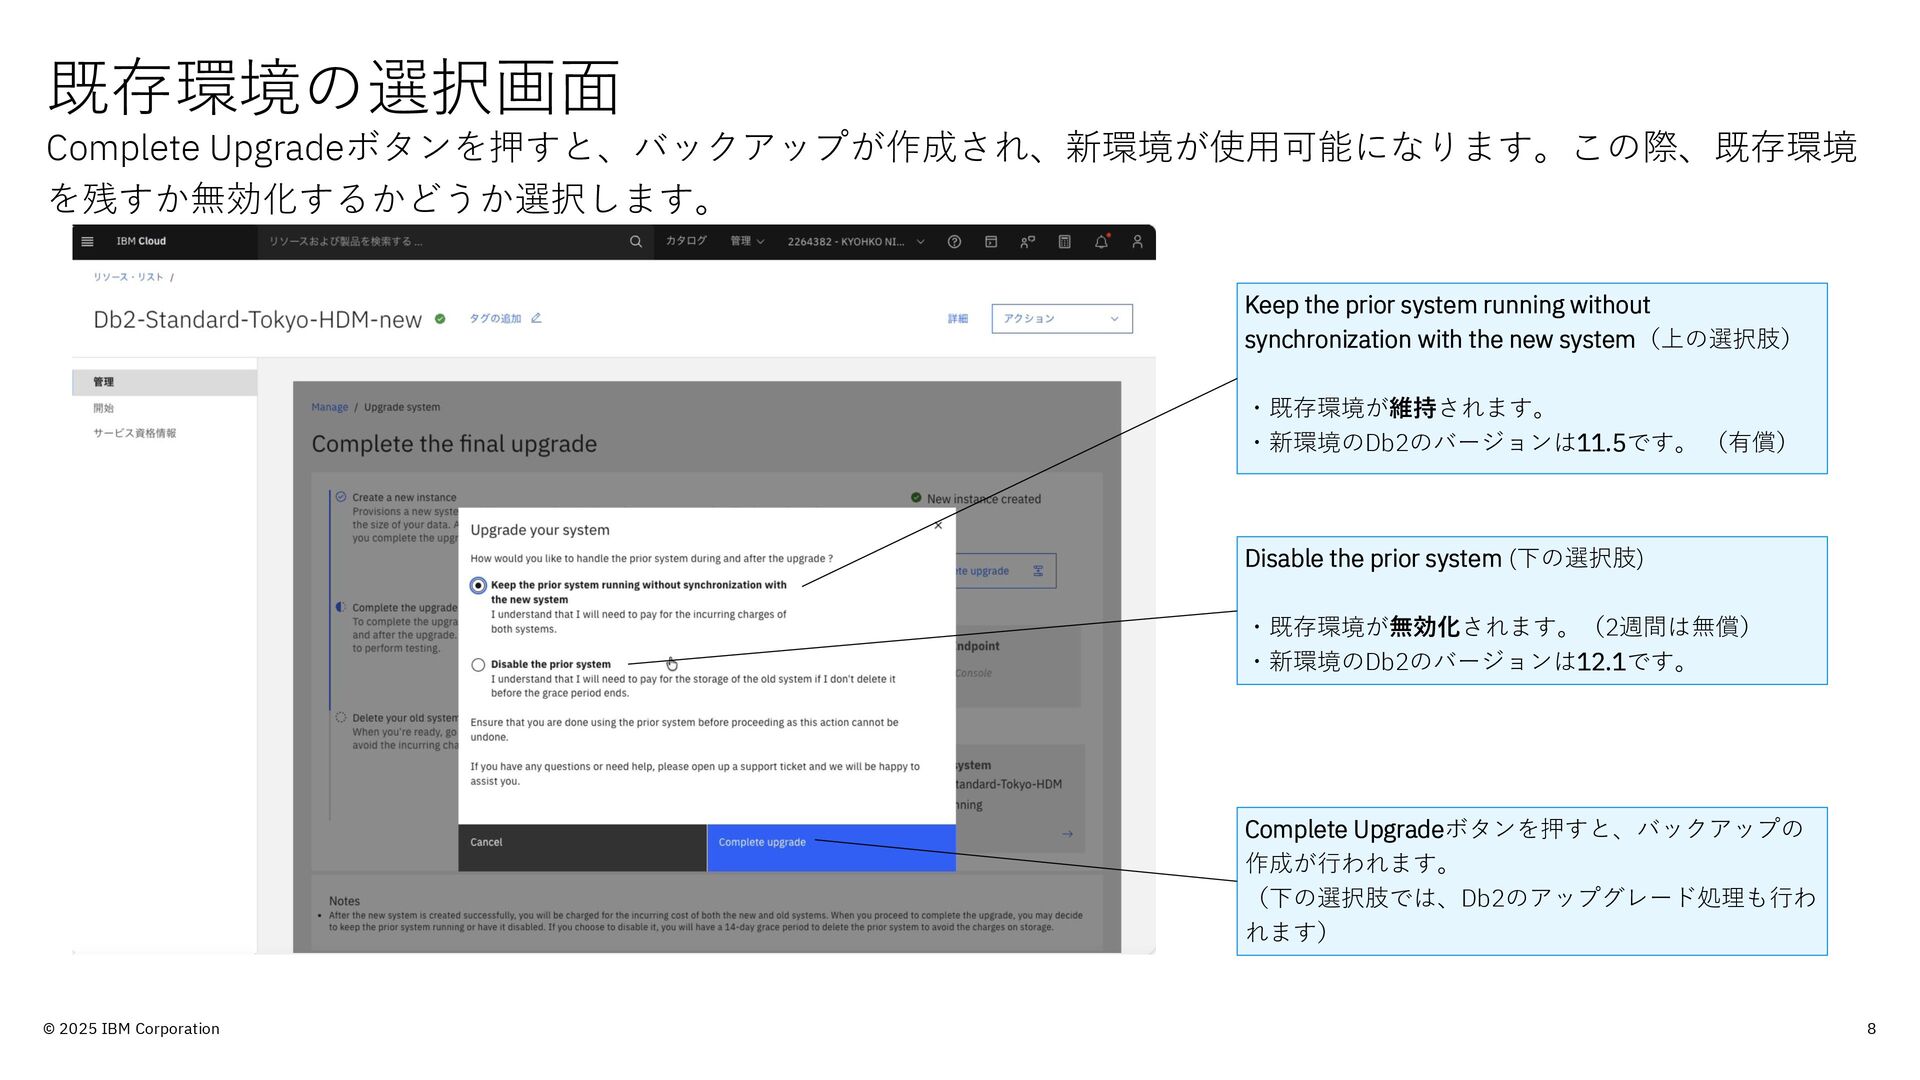1920x1080 pixels.
Task: Open the IBM Cloud hamburger navigation menu
Action: tap(87, 242)
